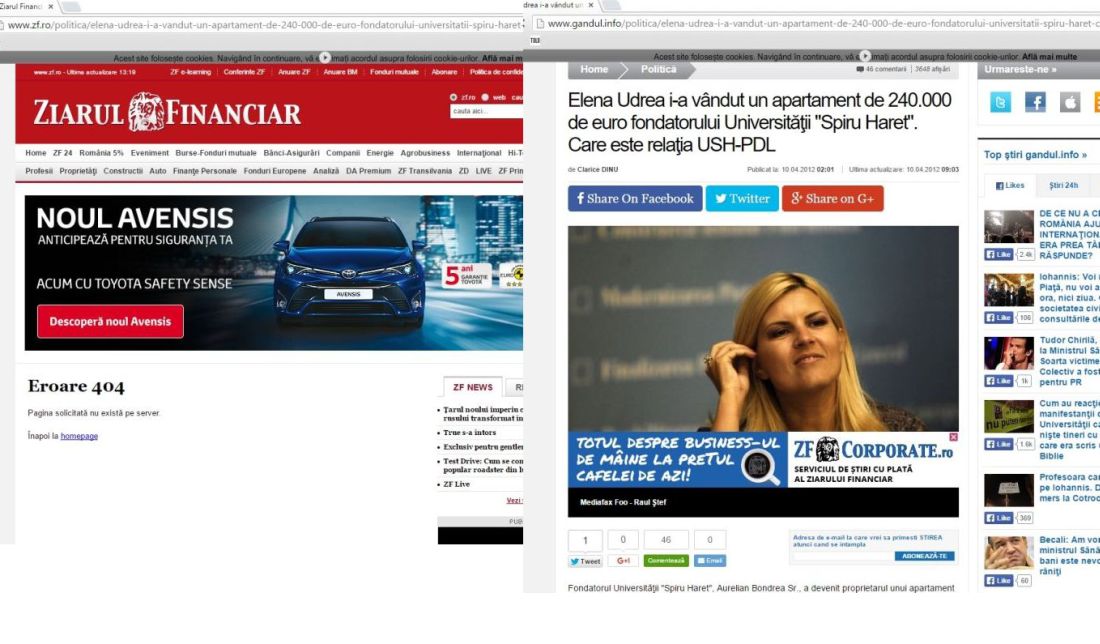Click 'Află mai multe' on Gandul cookie bar
This screenshot has width=1100, height=644.
[1049, 56]
